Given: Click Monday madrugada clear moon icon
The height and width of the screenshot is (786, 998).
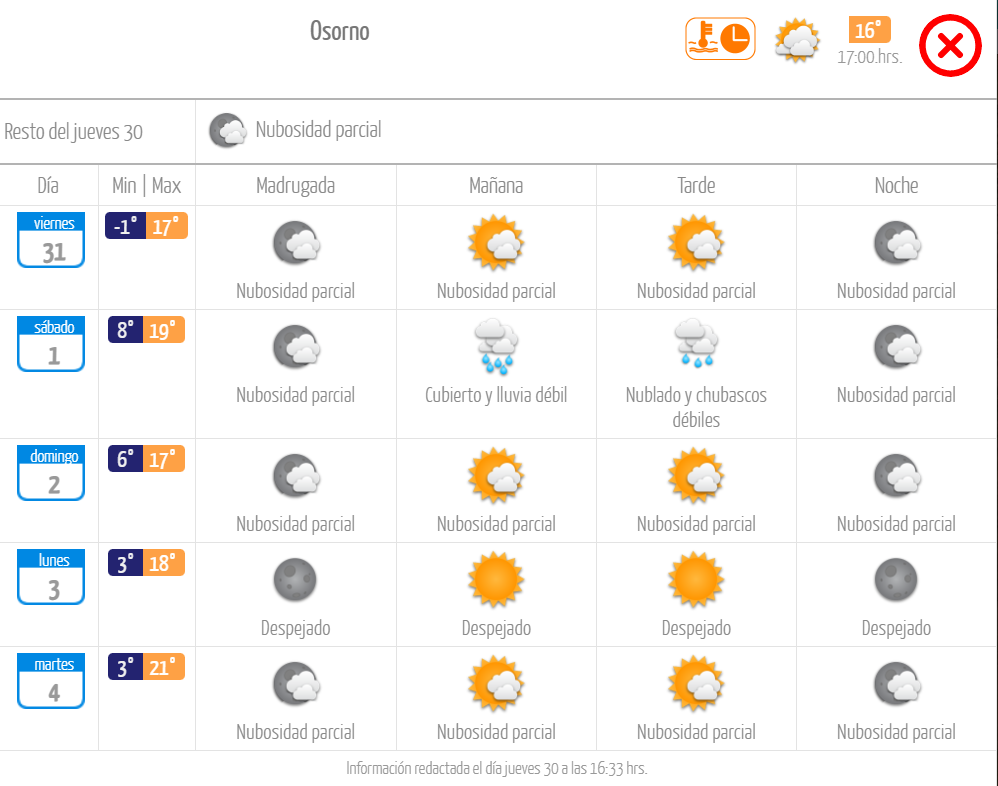Looking at the screenshot, I should point(295,578).
